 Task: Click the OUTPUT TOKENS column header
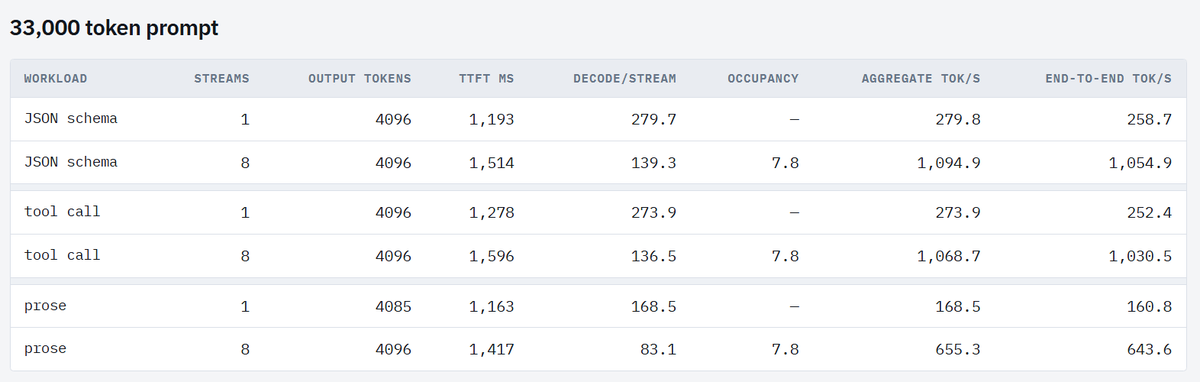[359, 78]
